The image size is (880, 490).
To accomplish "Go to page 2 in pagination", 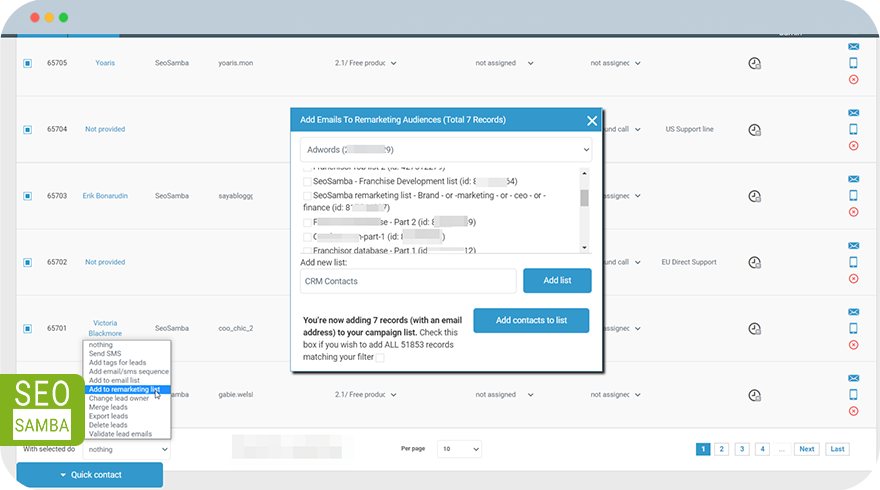I will pos(722,449).
